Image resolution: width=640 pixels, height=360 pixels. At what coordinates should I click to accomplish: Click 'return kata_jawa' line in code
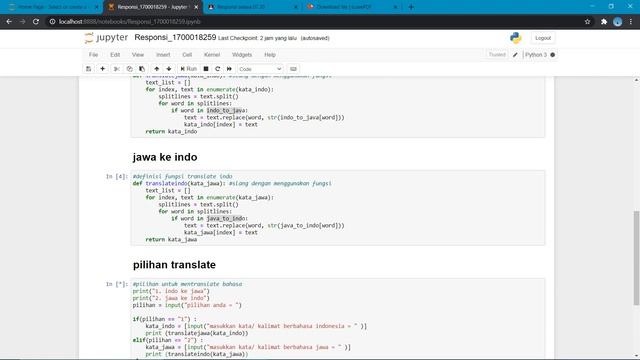point(171,240)
